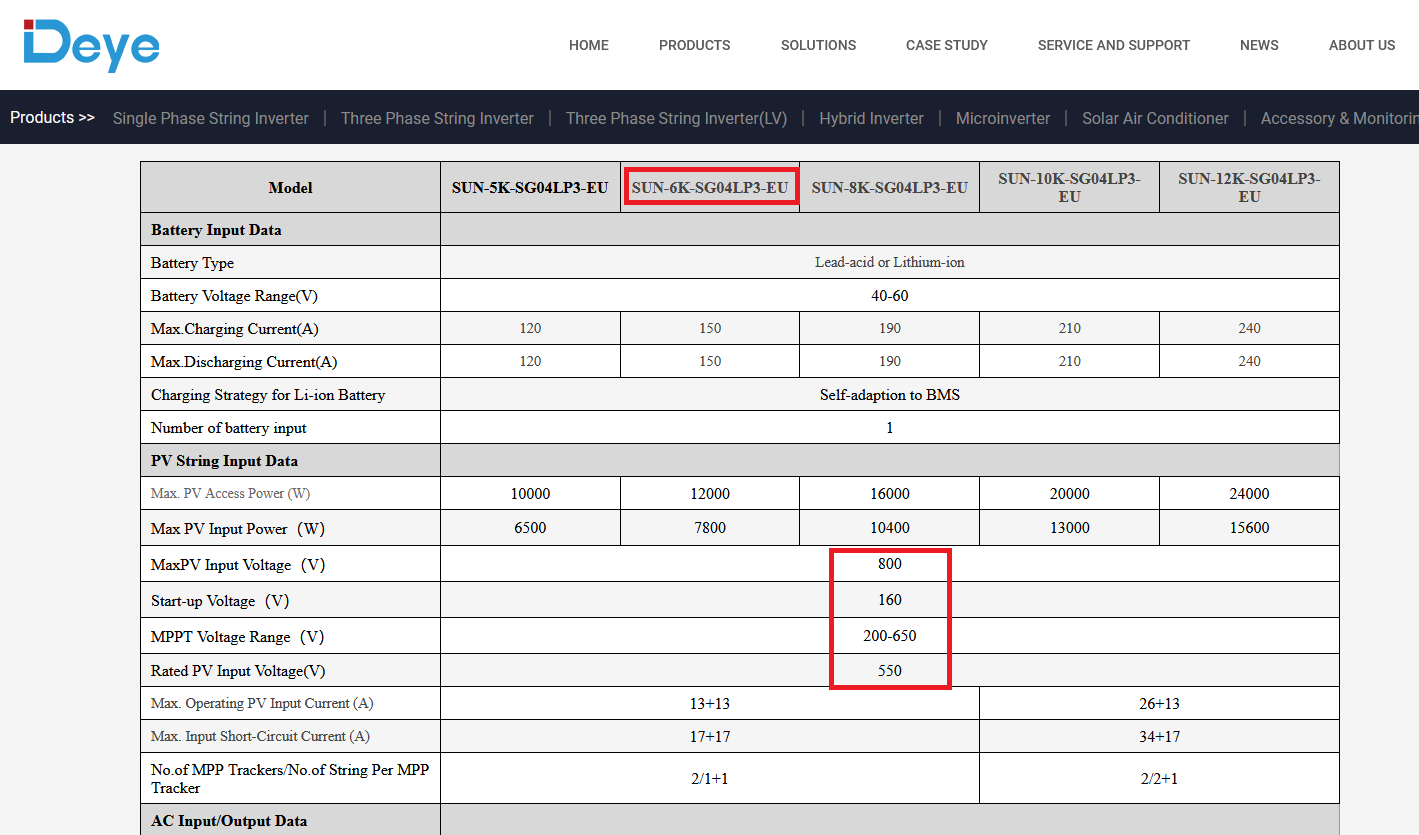1419x835 pixels.
Task: Click the 10400 input power cell
Action: (x=890, y=528)
